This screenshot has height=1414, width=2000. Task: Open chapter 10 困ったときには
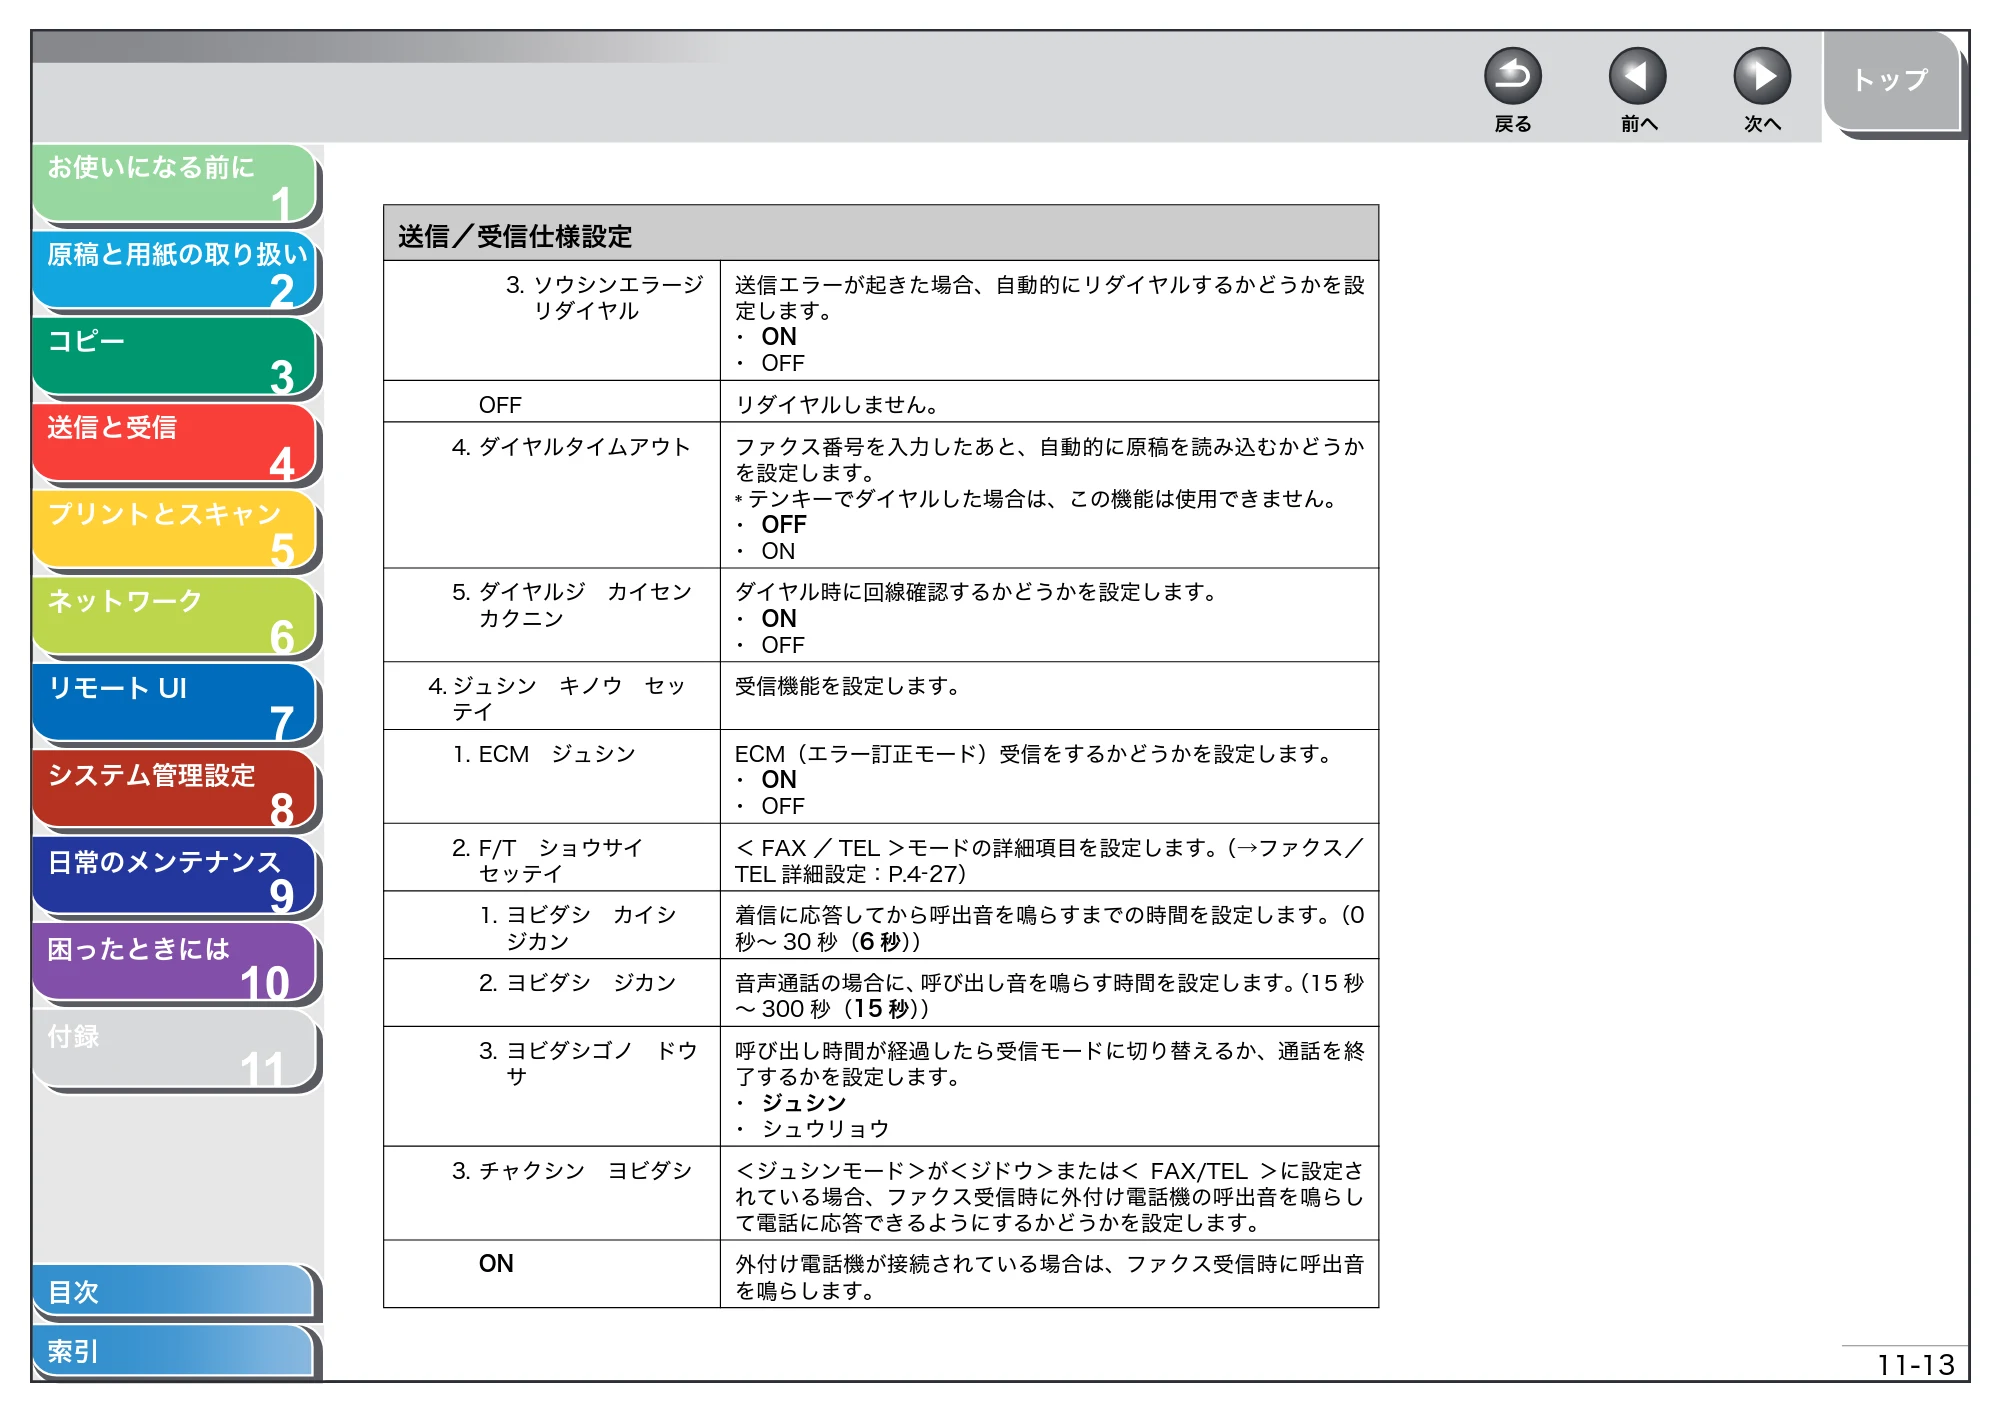174,964
